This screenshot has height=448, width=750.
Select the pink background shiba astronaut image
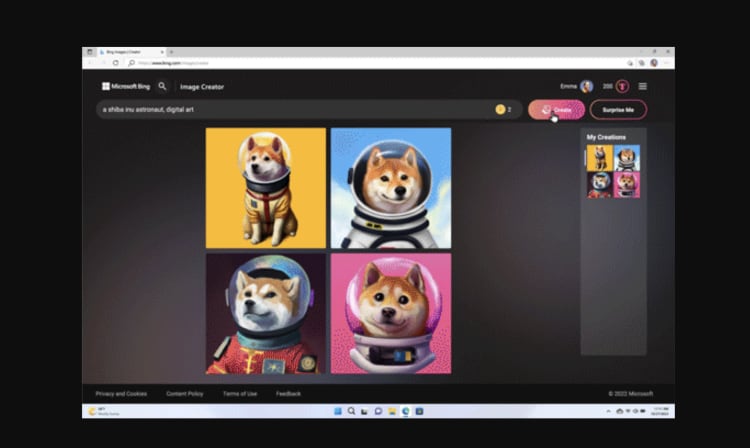tap(391, 313)
